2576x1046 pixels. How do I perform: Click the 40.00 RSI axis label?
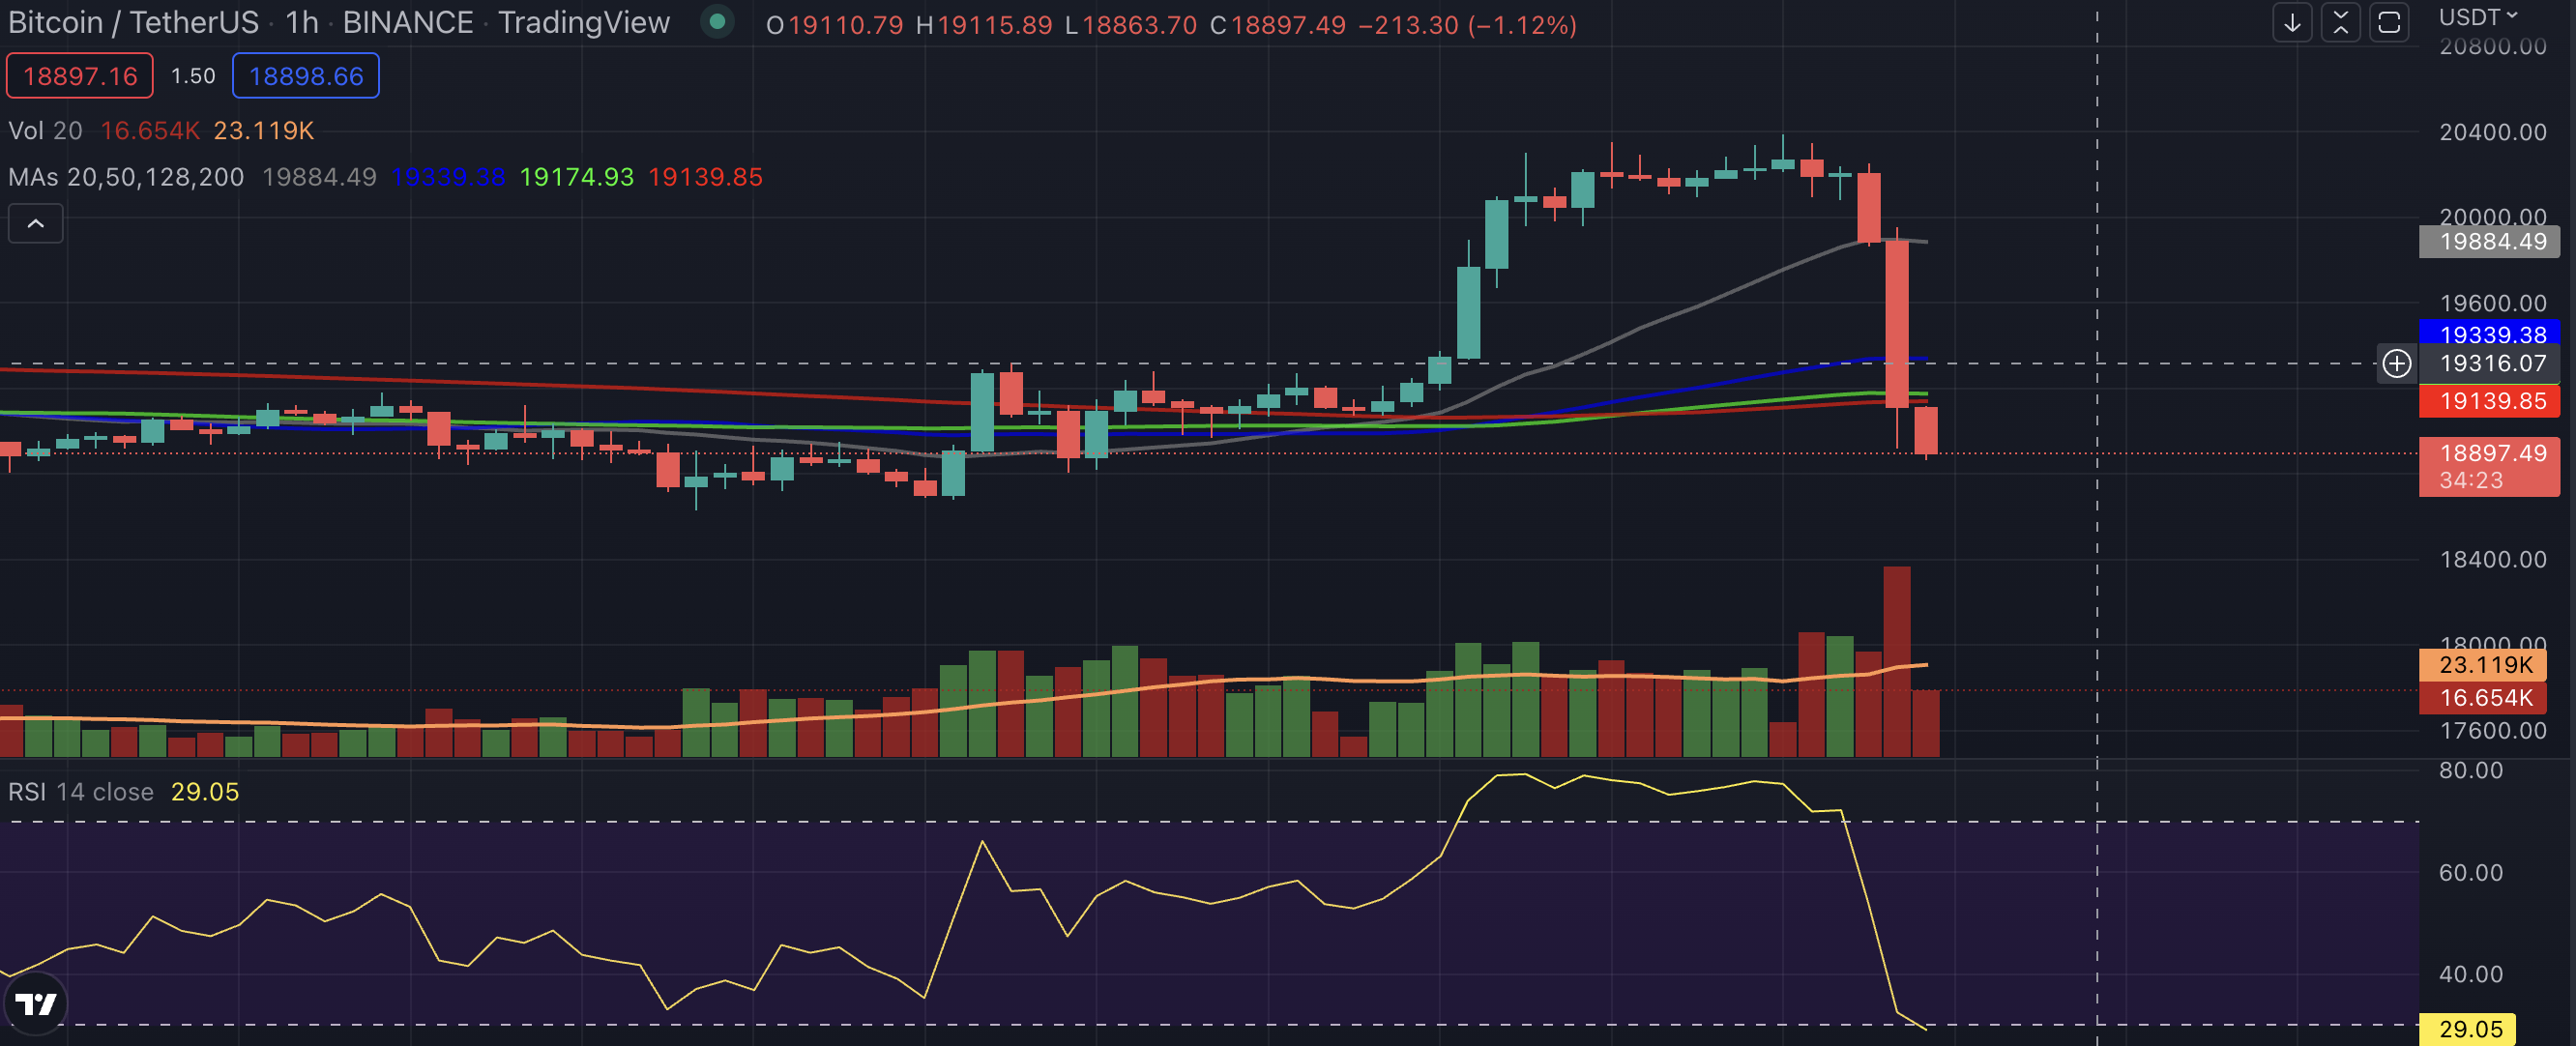click(x=2471, y=974)
